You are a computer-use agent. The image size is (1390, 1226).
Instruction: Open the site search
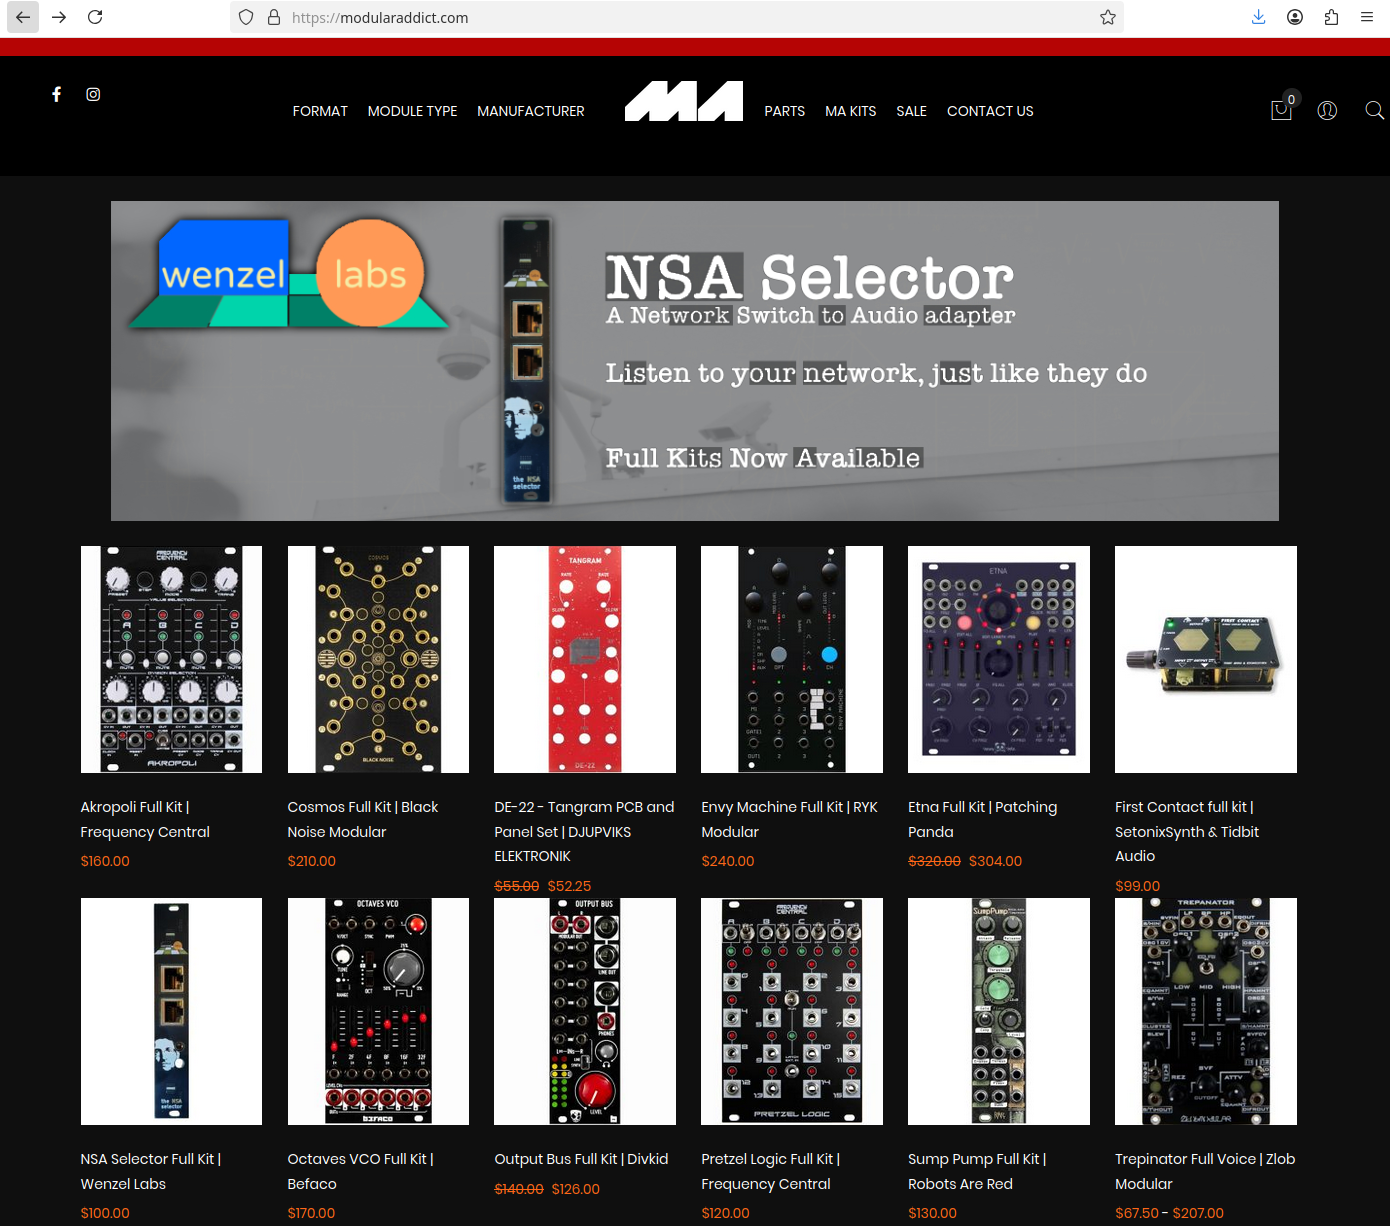pyautogui.click(x=1375, y=110)
